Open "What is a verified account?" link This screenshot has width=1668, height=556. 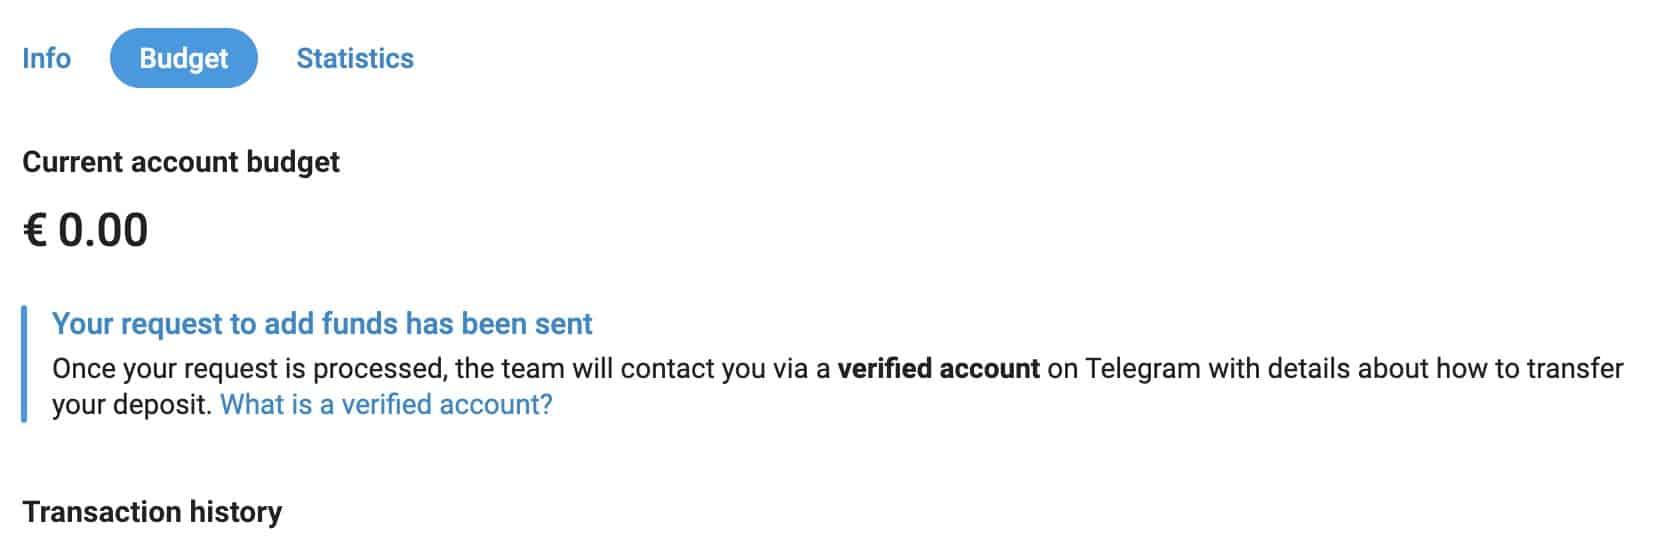(x=386, y=405)
